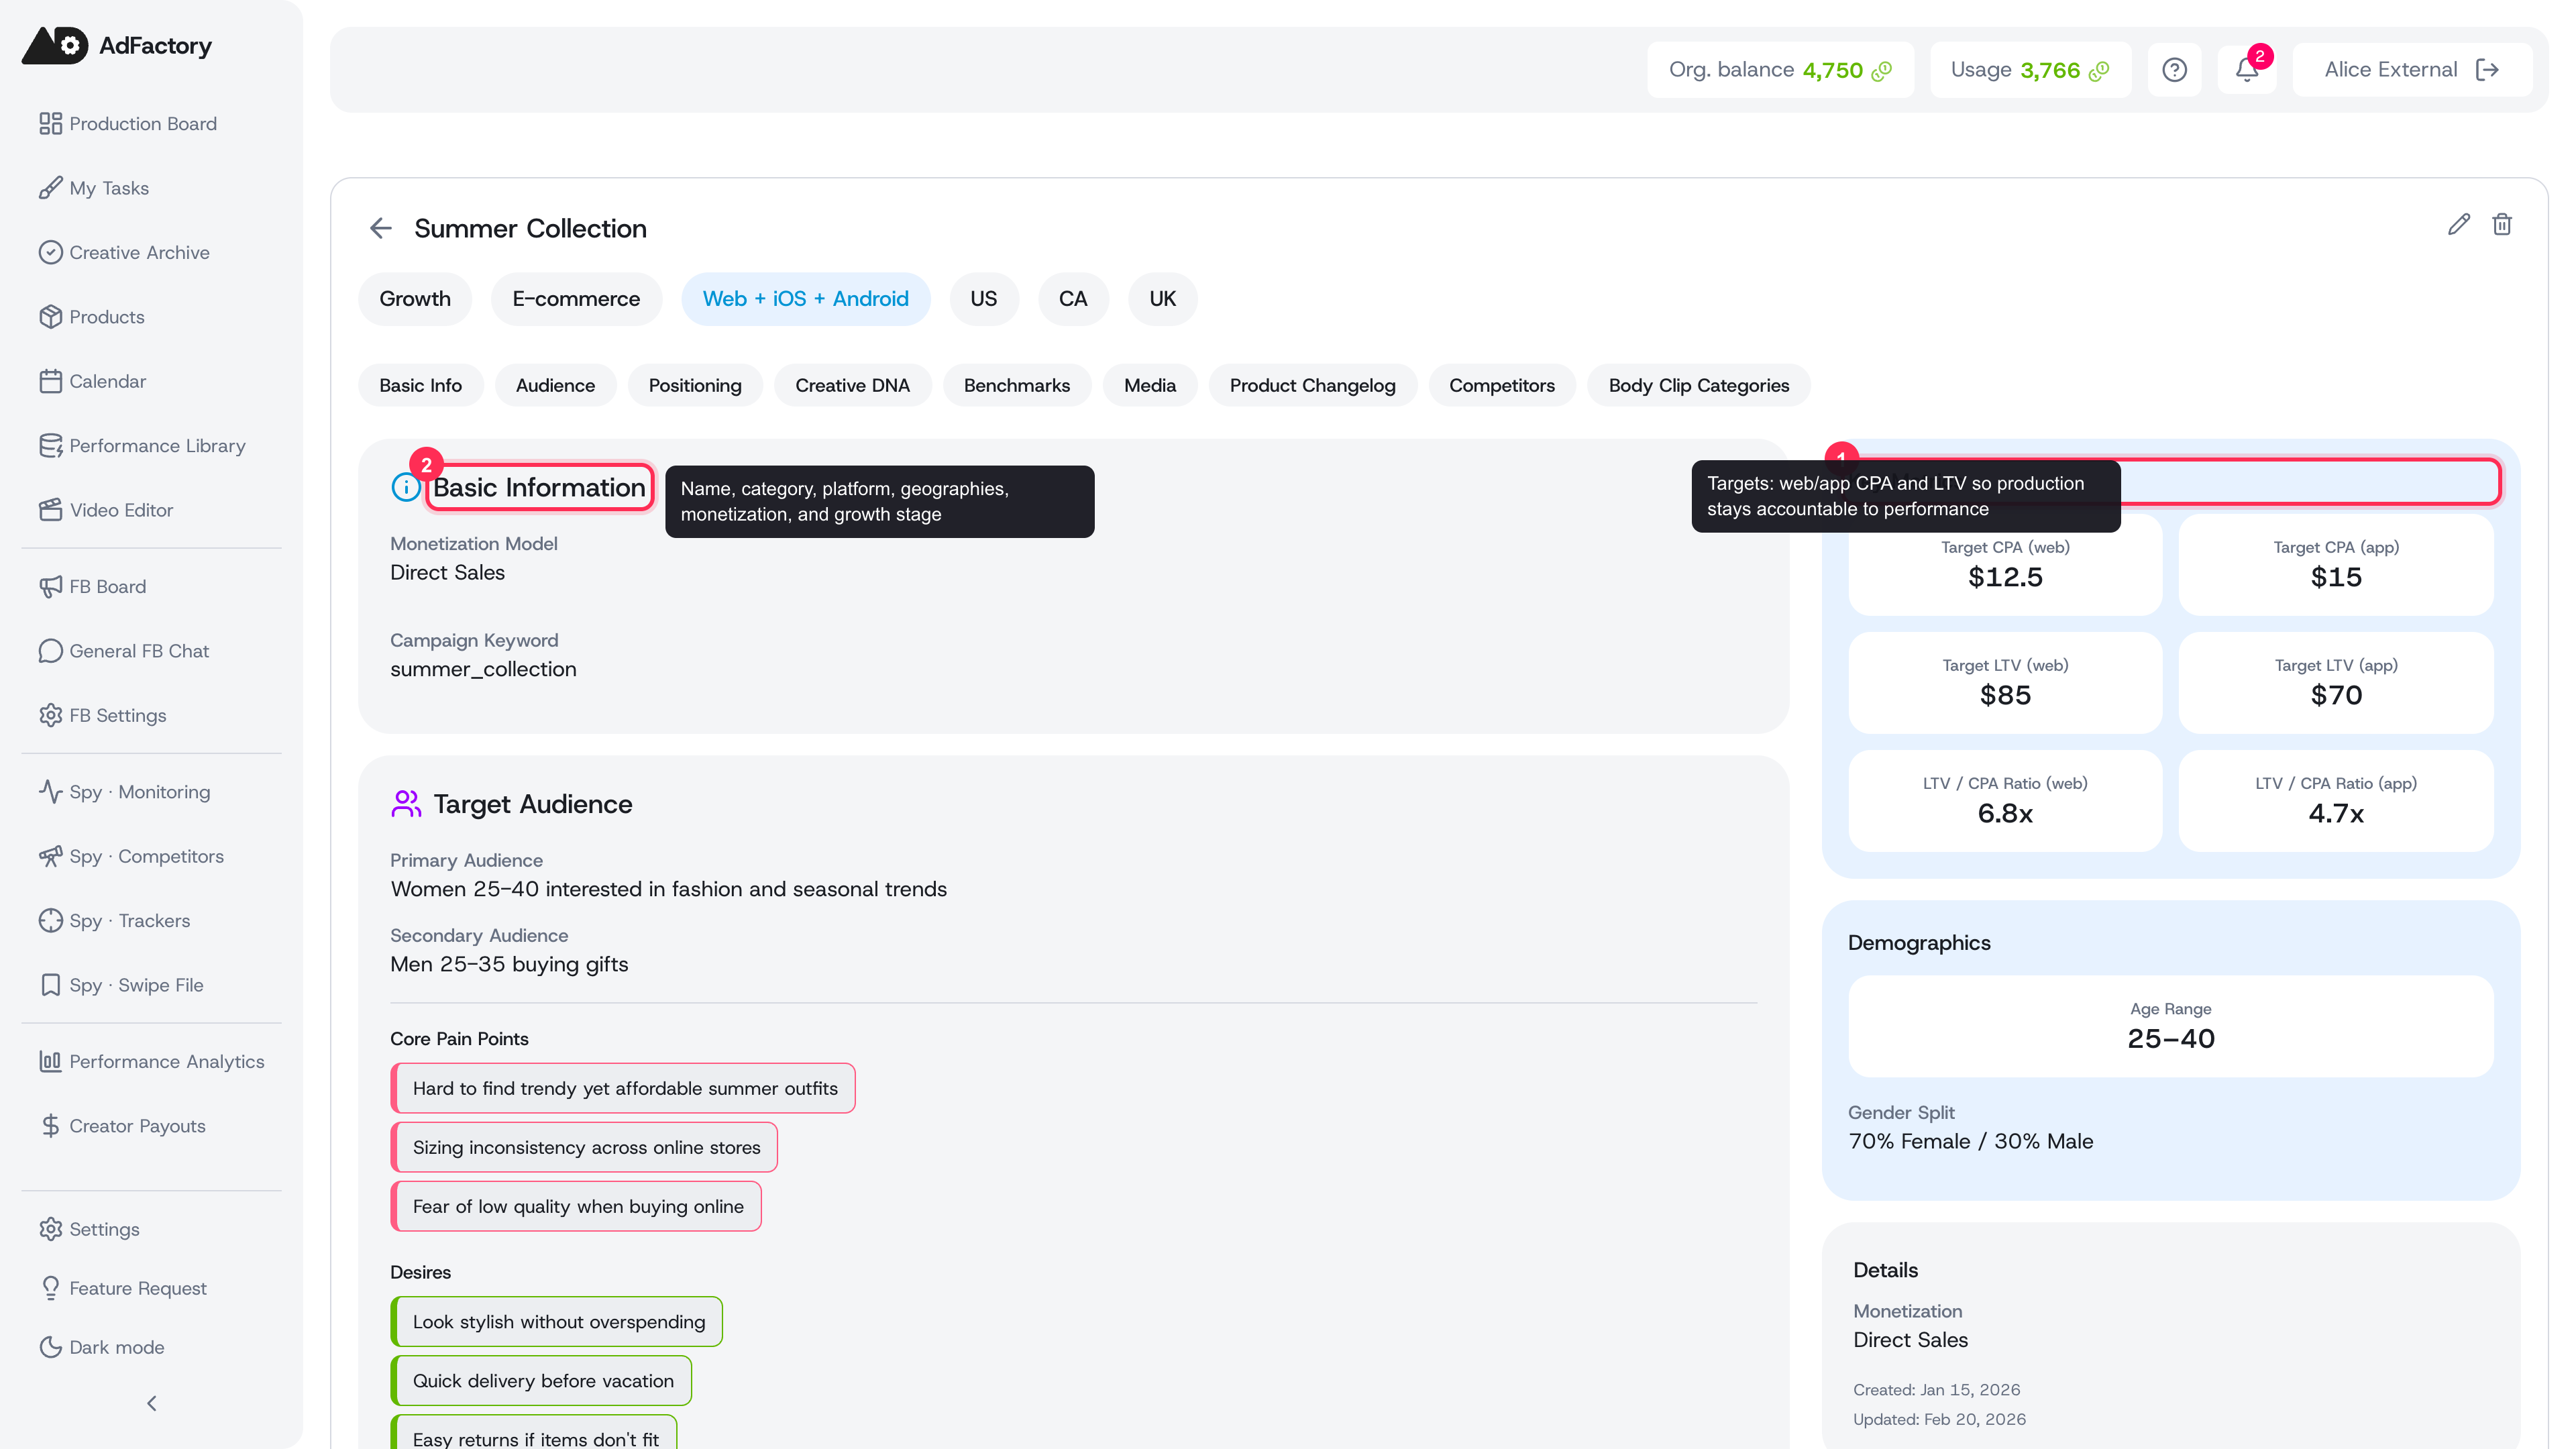Viewport: 2576px width, 1449px height.
Task: Open the Benchmarks tab
Action: click(x=1017, y=385)
